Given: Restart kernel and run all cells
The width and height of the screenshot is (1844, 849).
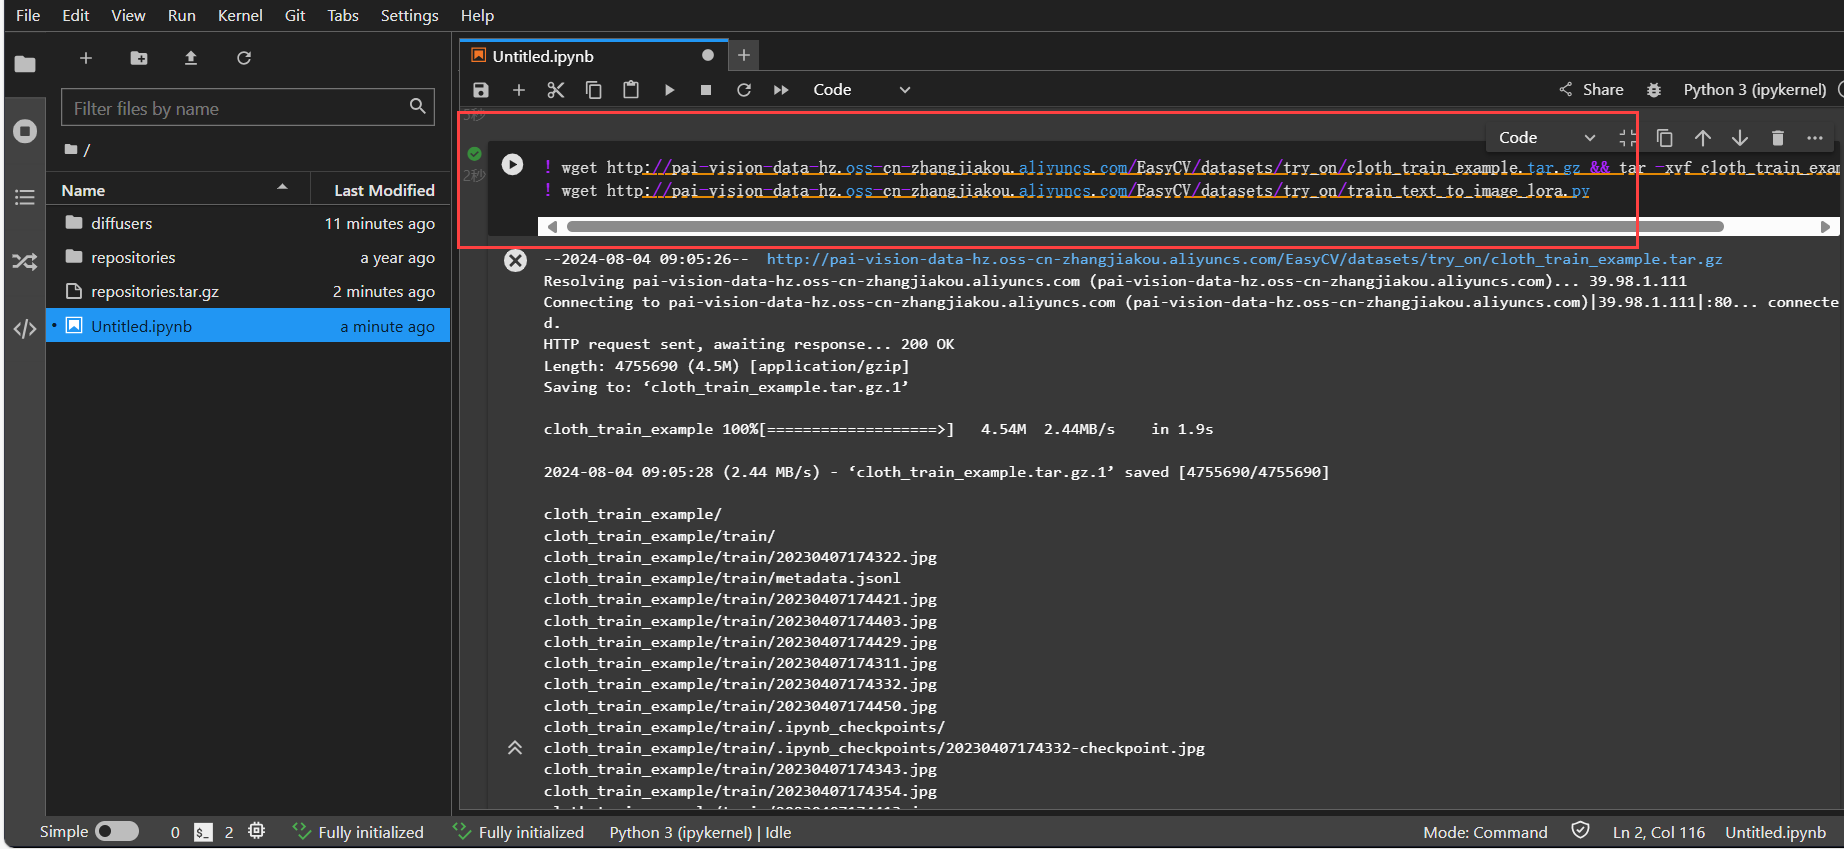Looking at the screenshot, I should coord(781,90).
